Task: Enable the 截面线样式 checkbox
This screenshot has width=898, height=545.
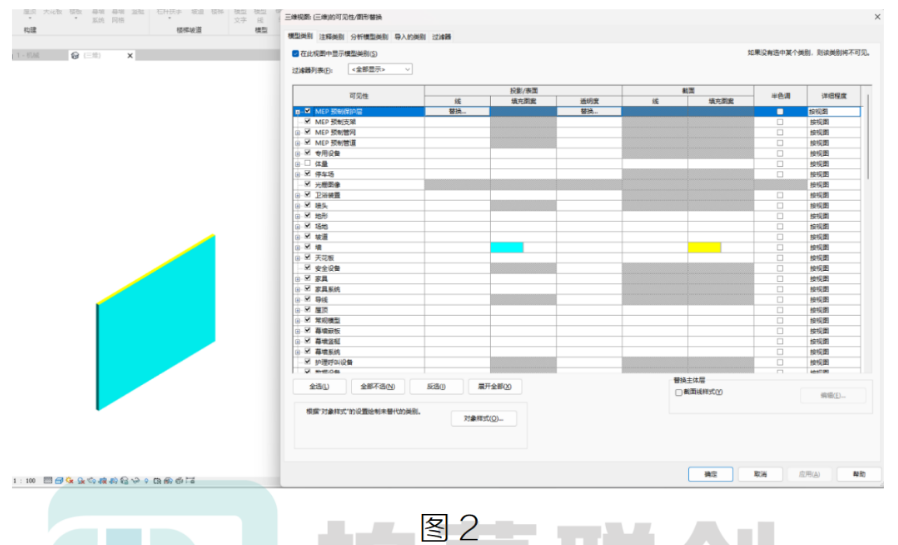Action: point(679,392)
